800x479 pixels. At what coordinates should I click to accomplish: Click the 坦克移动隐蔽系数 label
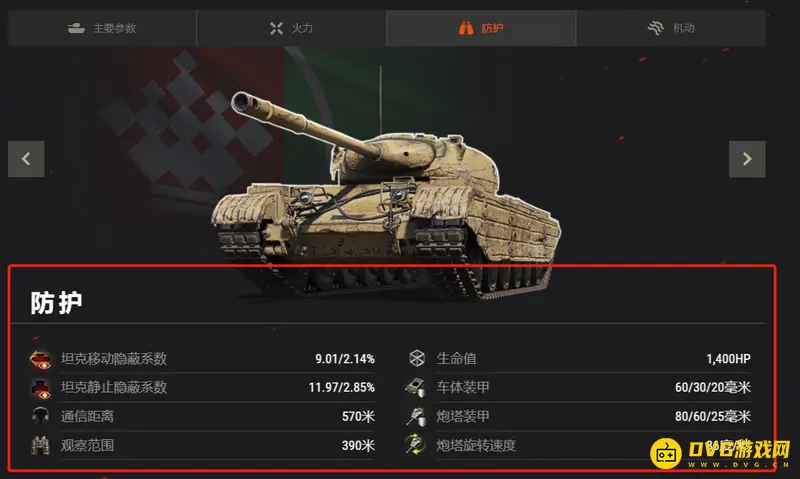click(x=114, y=359)
